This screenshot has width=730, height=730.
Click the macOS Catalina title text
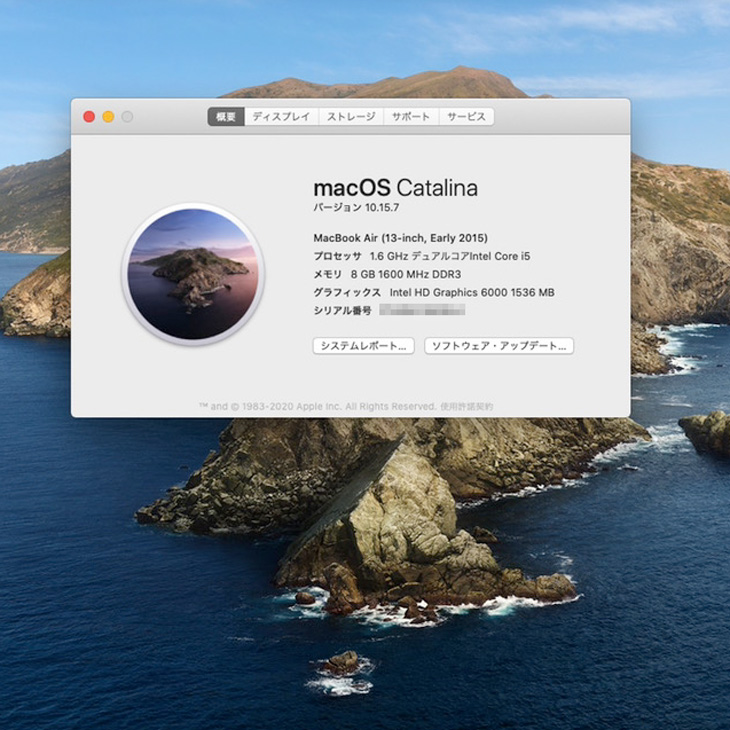point(396,188)
